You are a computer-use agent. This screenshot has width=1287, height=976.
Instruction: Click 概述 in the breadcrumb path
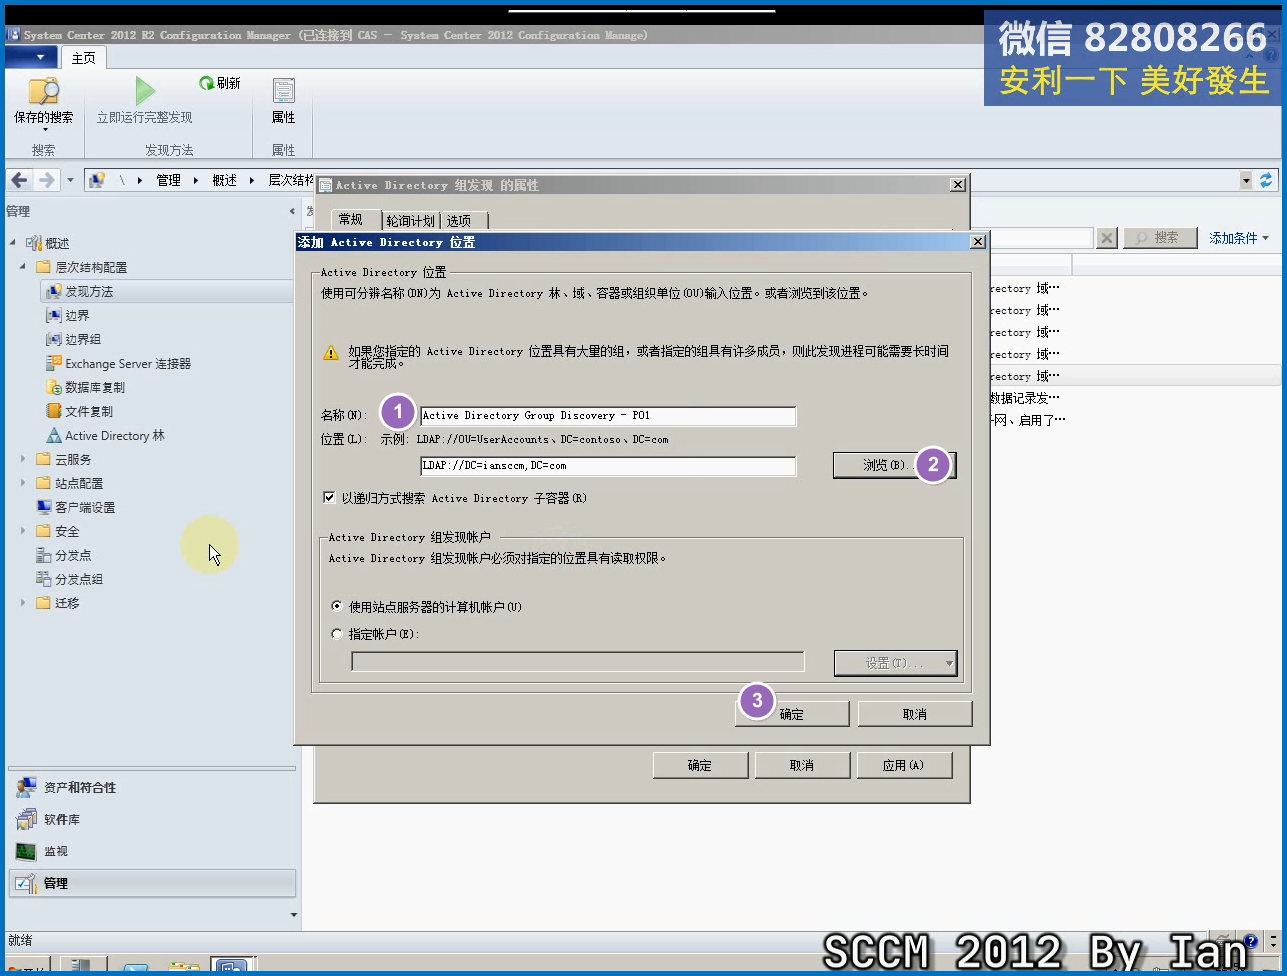[x=224, y=180]
